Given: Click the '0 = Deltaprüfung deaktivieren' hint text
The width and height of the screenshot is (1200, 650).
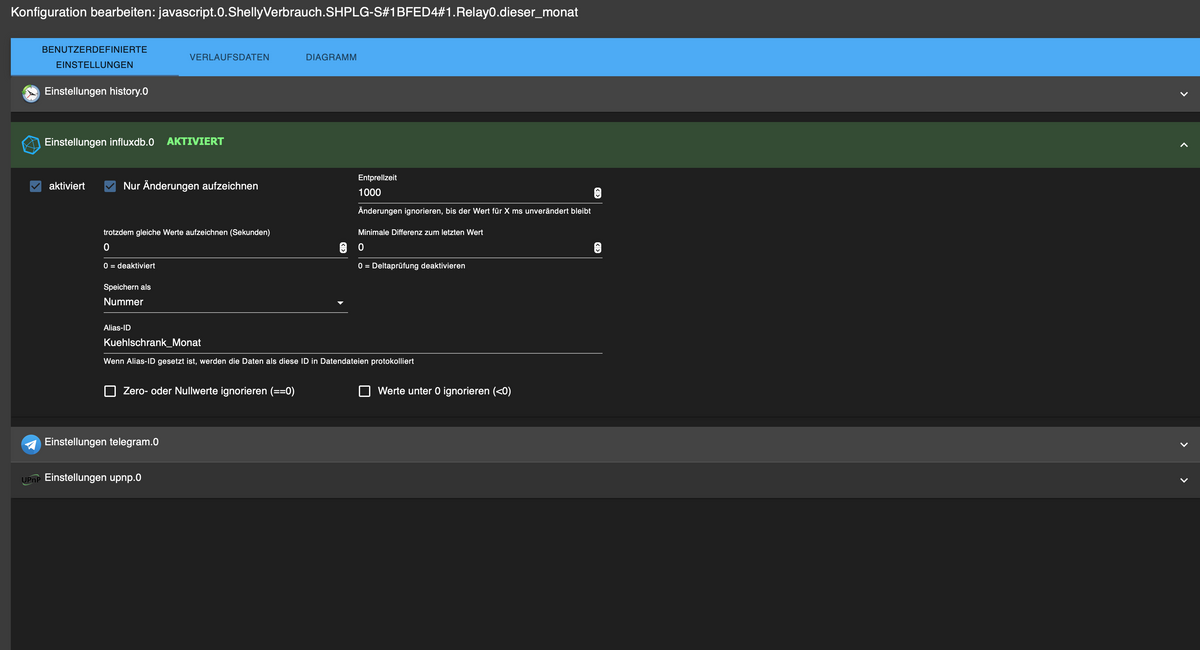Looking at the screenshot, I should coord(411,266).
